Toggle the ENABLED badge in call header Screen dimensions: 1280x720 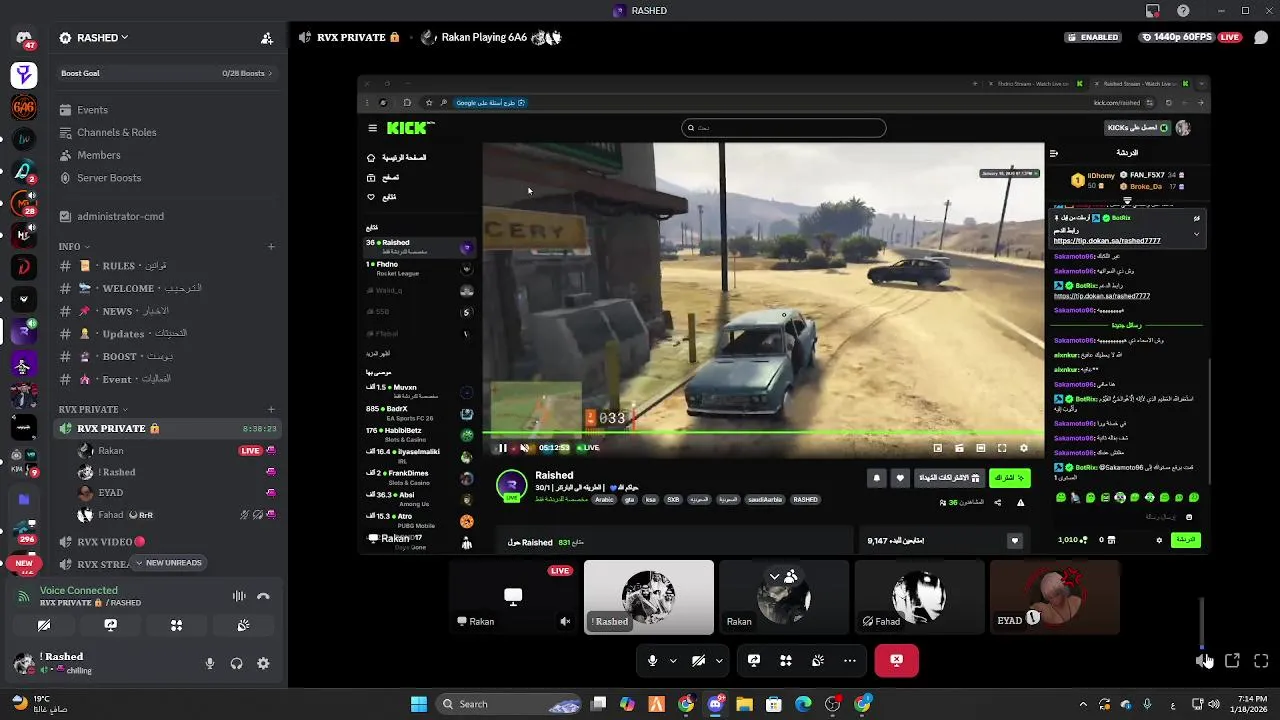(x=1093, y=37)
